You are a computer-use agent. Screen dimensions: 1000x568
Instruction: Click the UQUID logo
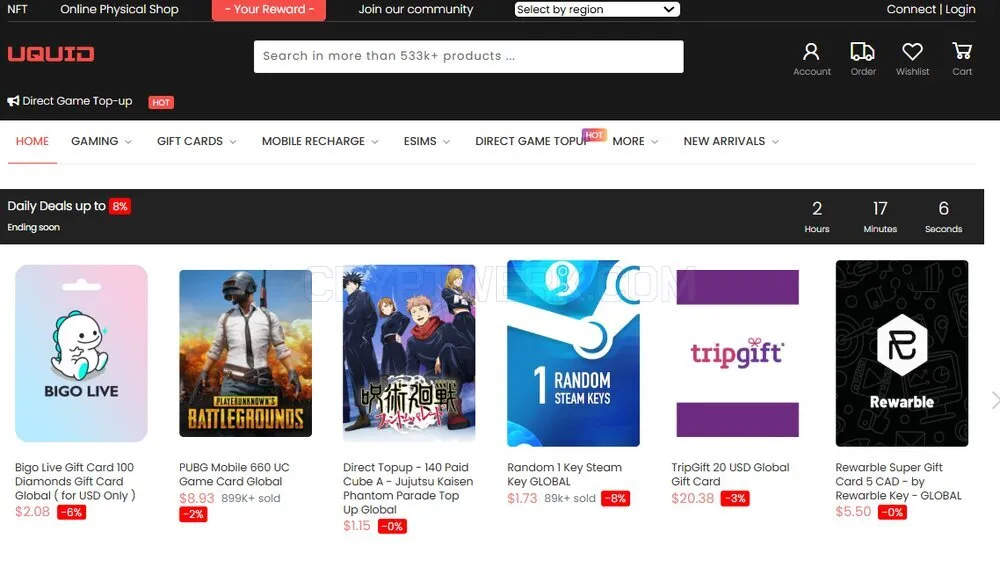tap(51, 54)
